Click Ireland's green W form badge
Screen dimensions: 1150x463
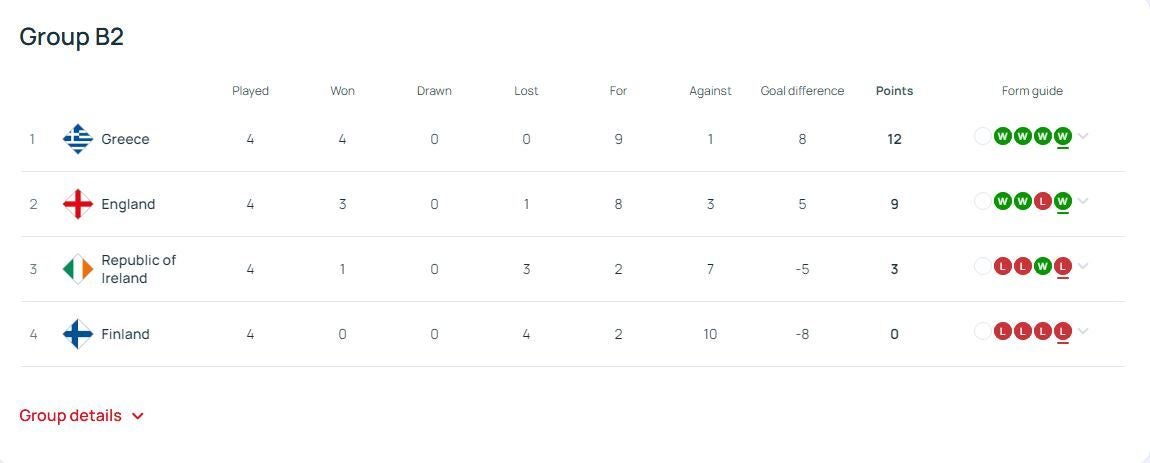1043,266
